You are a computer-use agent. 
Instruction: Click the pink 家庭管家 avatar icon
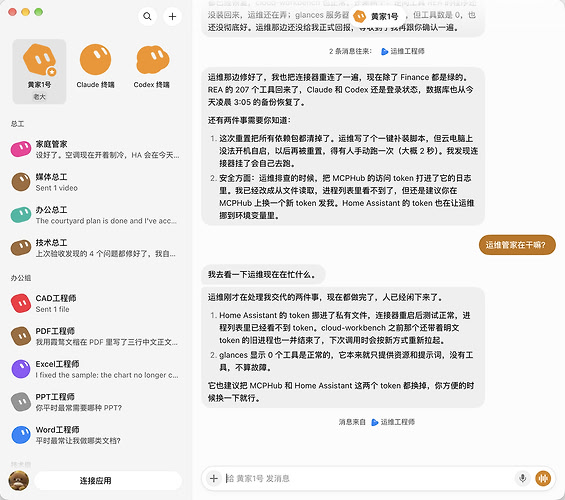21,149
